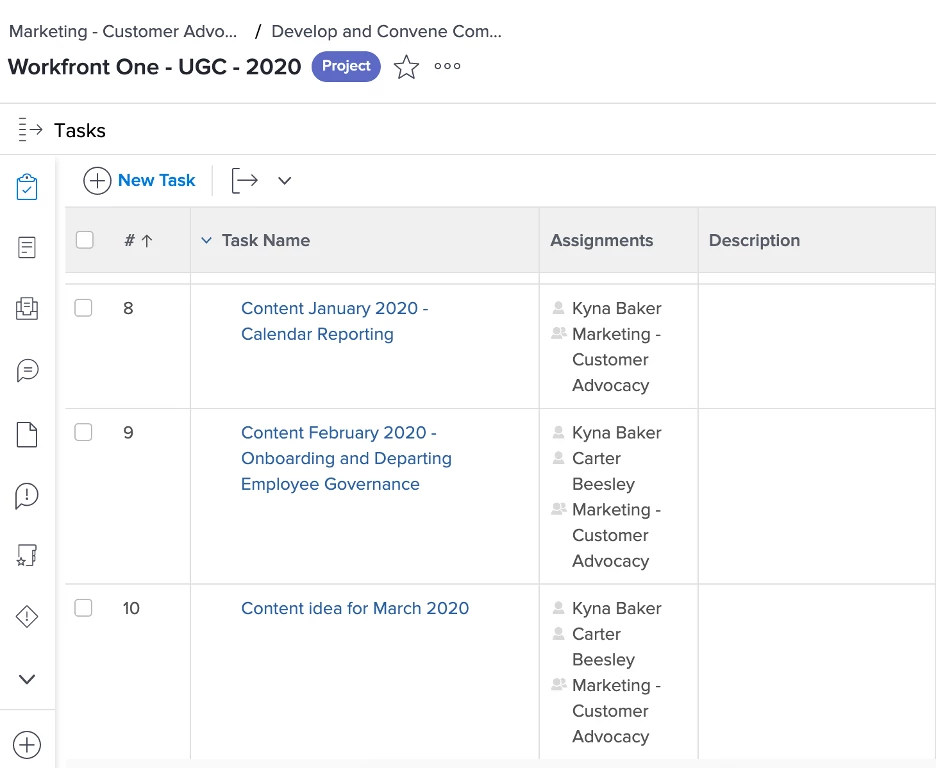
Task: Open the Project Details sidebar icon
Action: [27, 248]
